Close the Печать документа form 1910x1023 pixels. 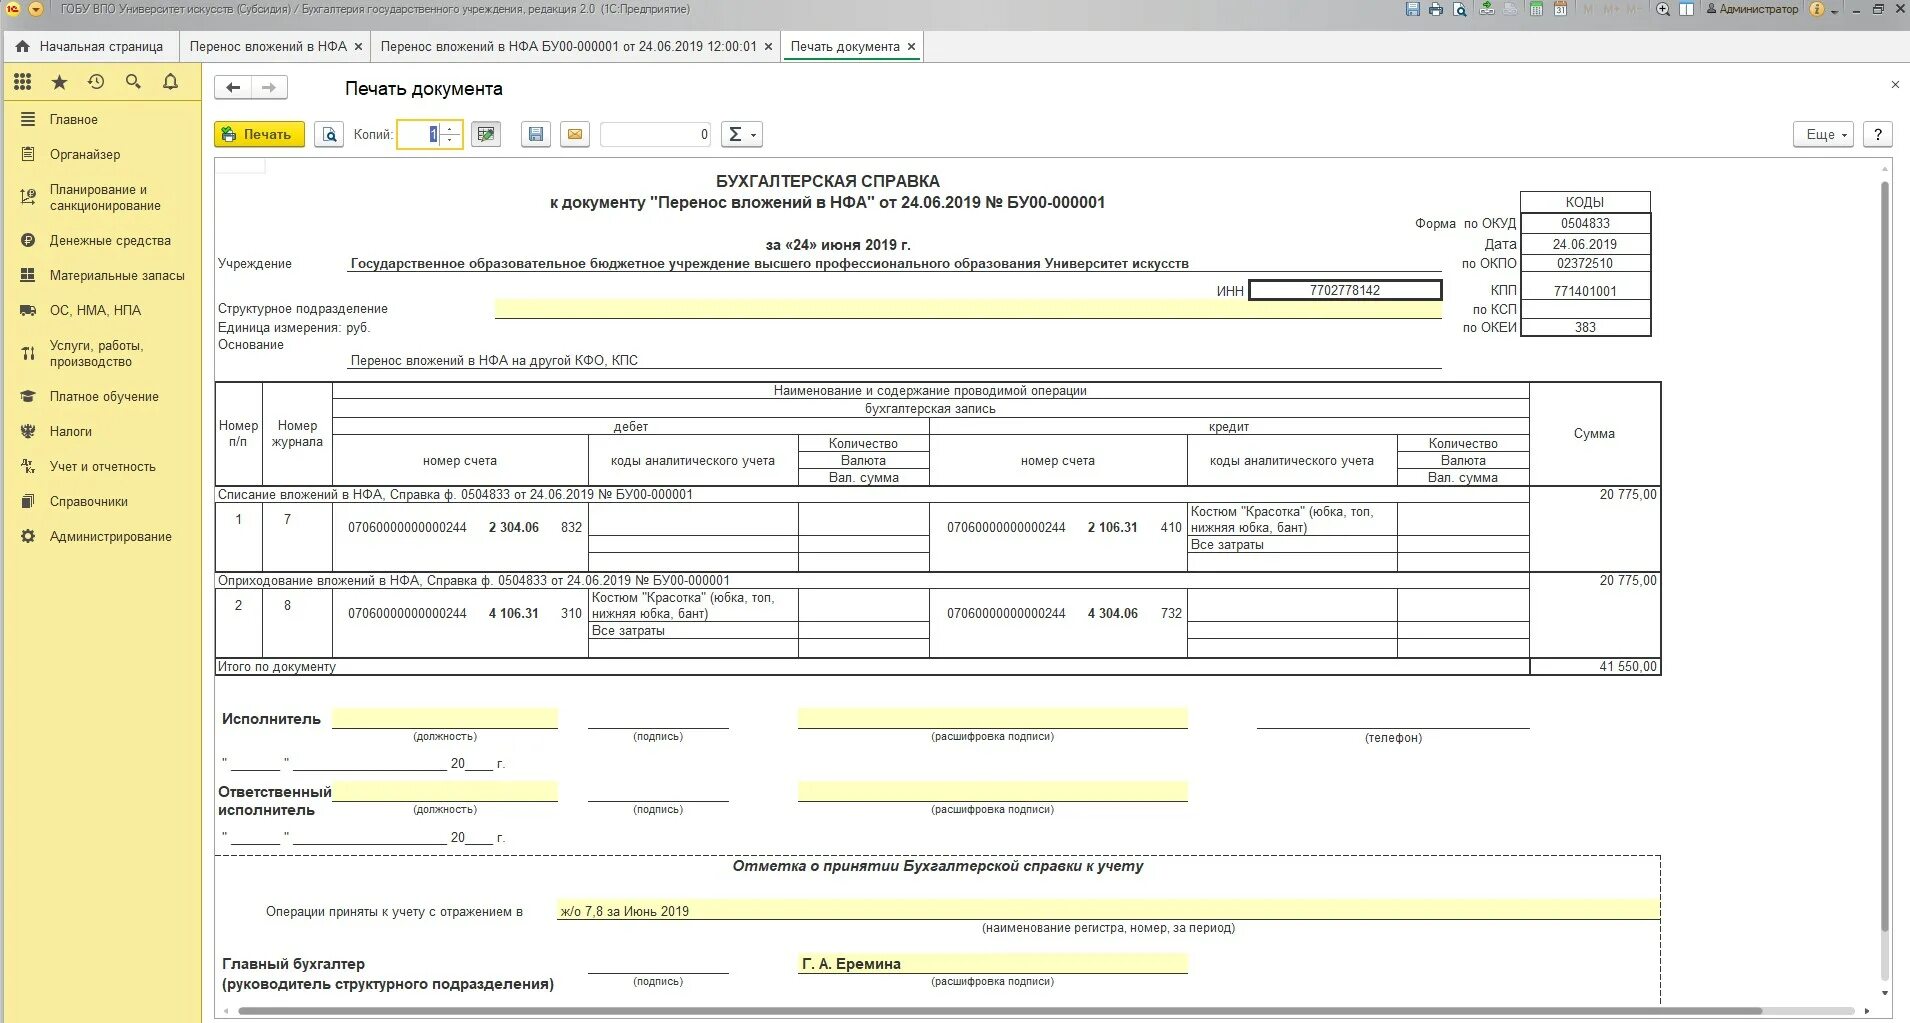(x=1895, y=85)
